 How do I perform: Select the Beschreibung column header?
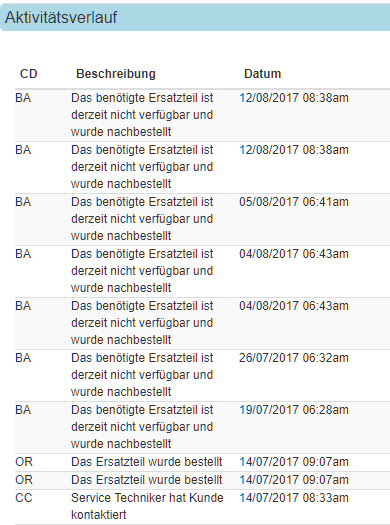(x=116, y=74)
